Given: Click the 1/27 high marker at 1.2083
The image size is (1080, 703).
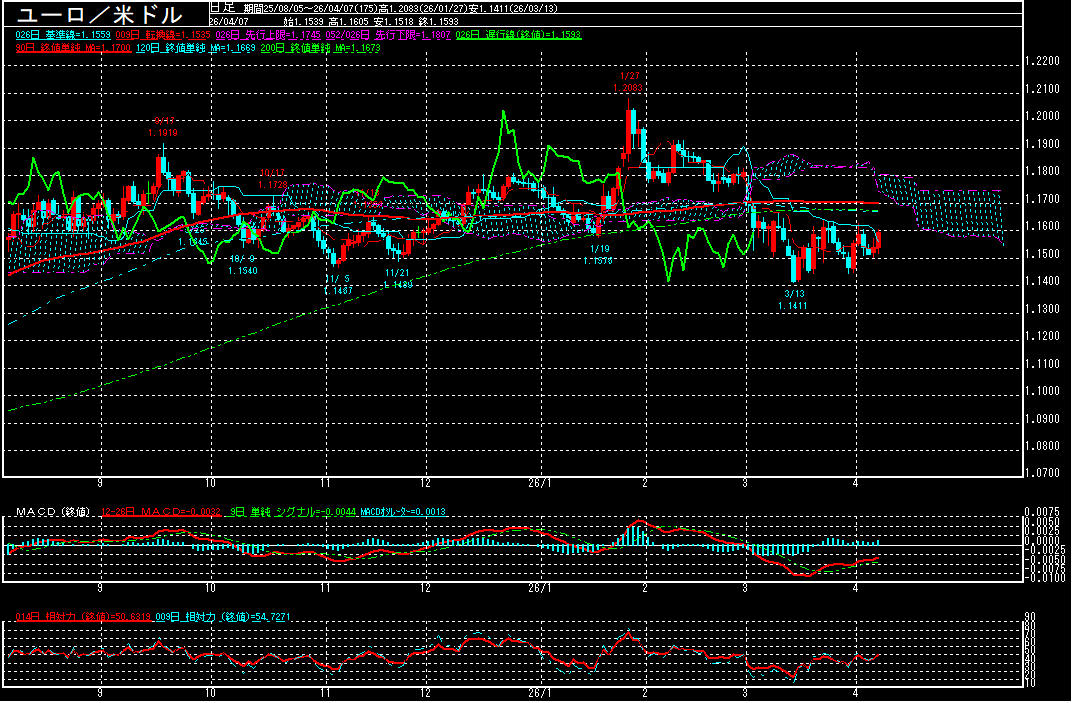Looking at the screenshot, I should pos(629,82).
